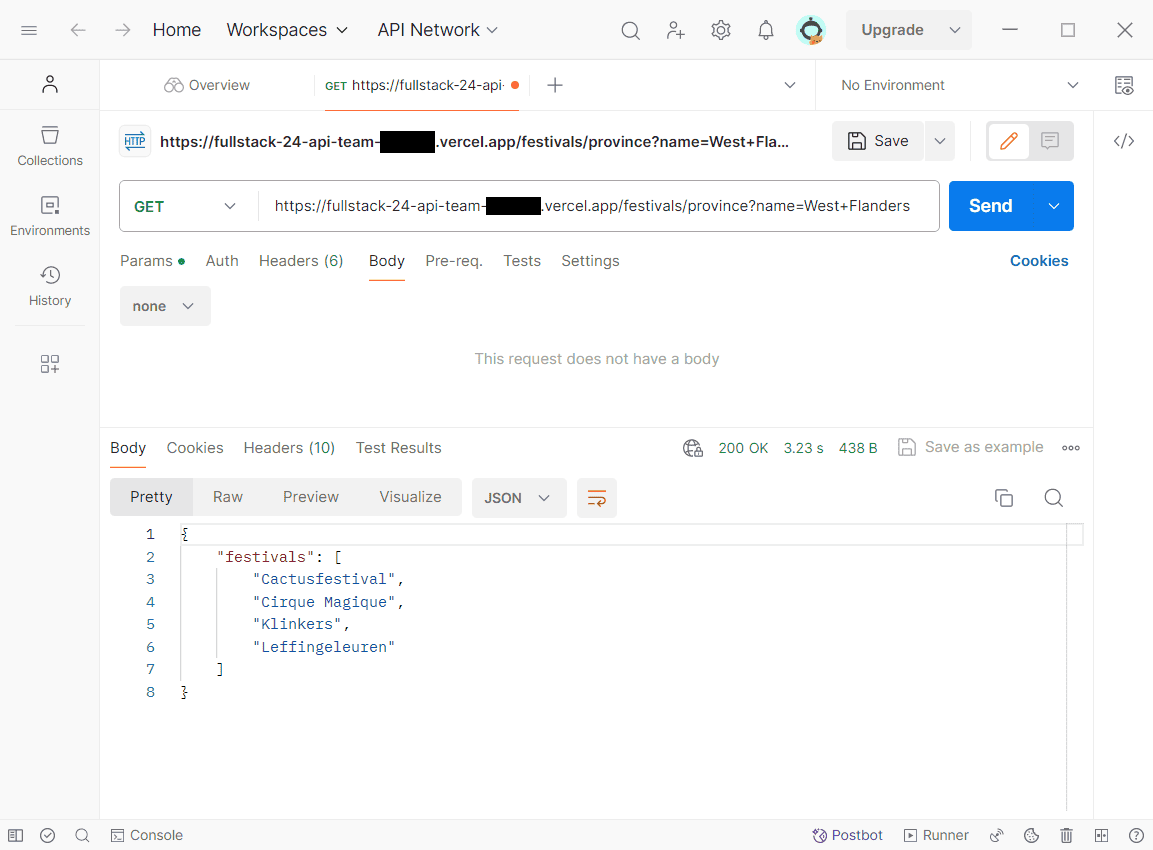Click the Cookies link
The image size is (1153, 850).
tap(1039, 261)
